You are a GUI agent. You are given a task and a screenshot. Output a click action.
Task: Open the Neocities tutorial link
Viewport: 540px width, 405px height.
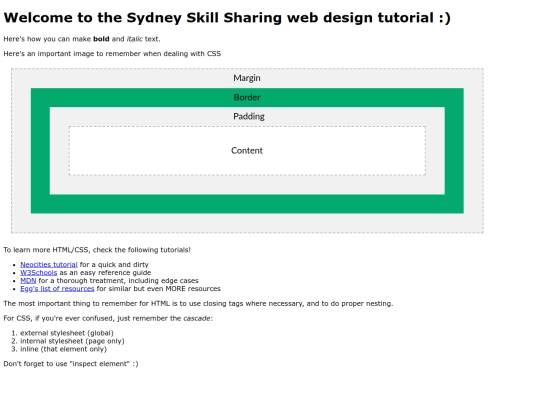click(x=49, y=264)
